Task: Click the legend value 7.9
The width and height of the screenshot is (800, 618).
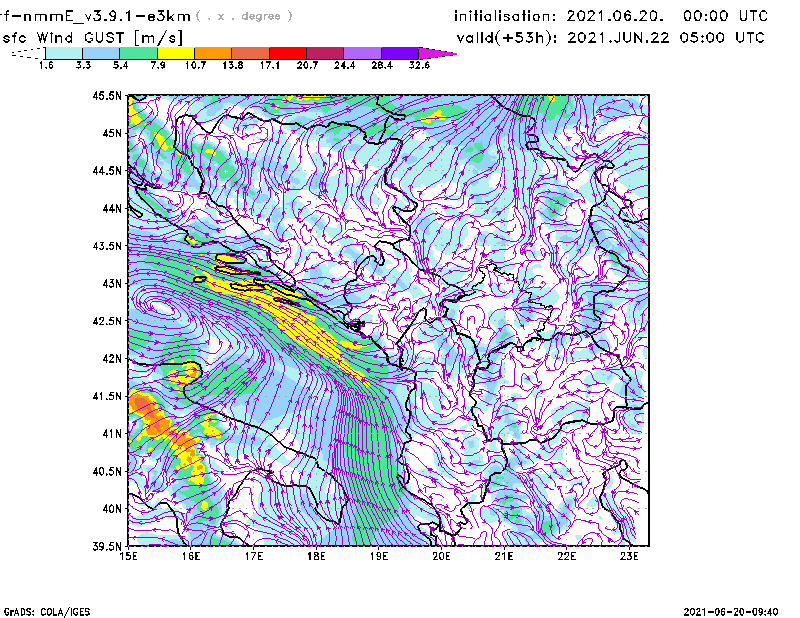Action: click(x=158, y=65)
